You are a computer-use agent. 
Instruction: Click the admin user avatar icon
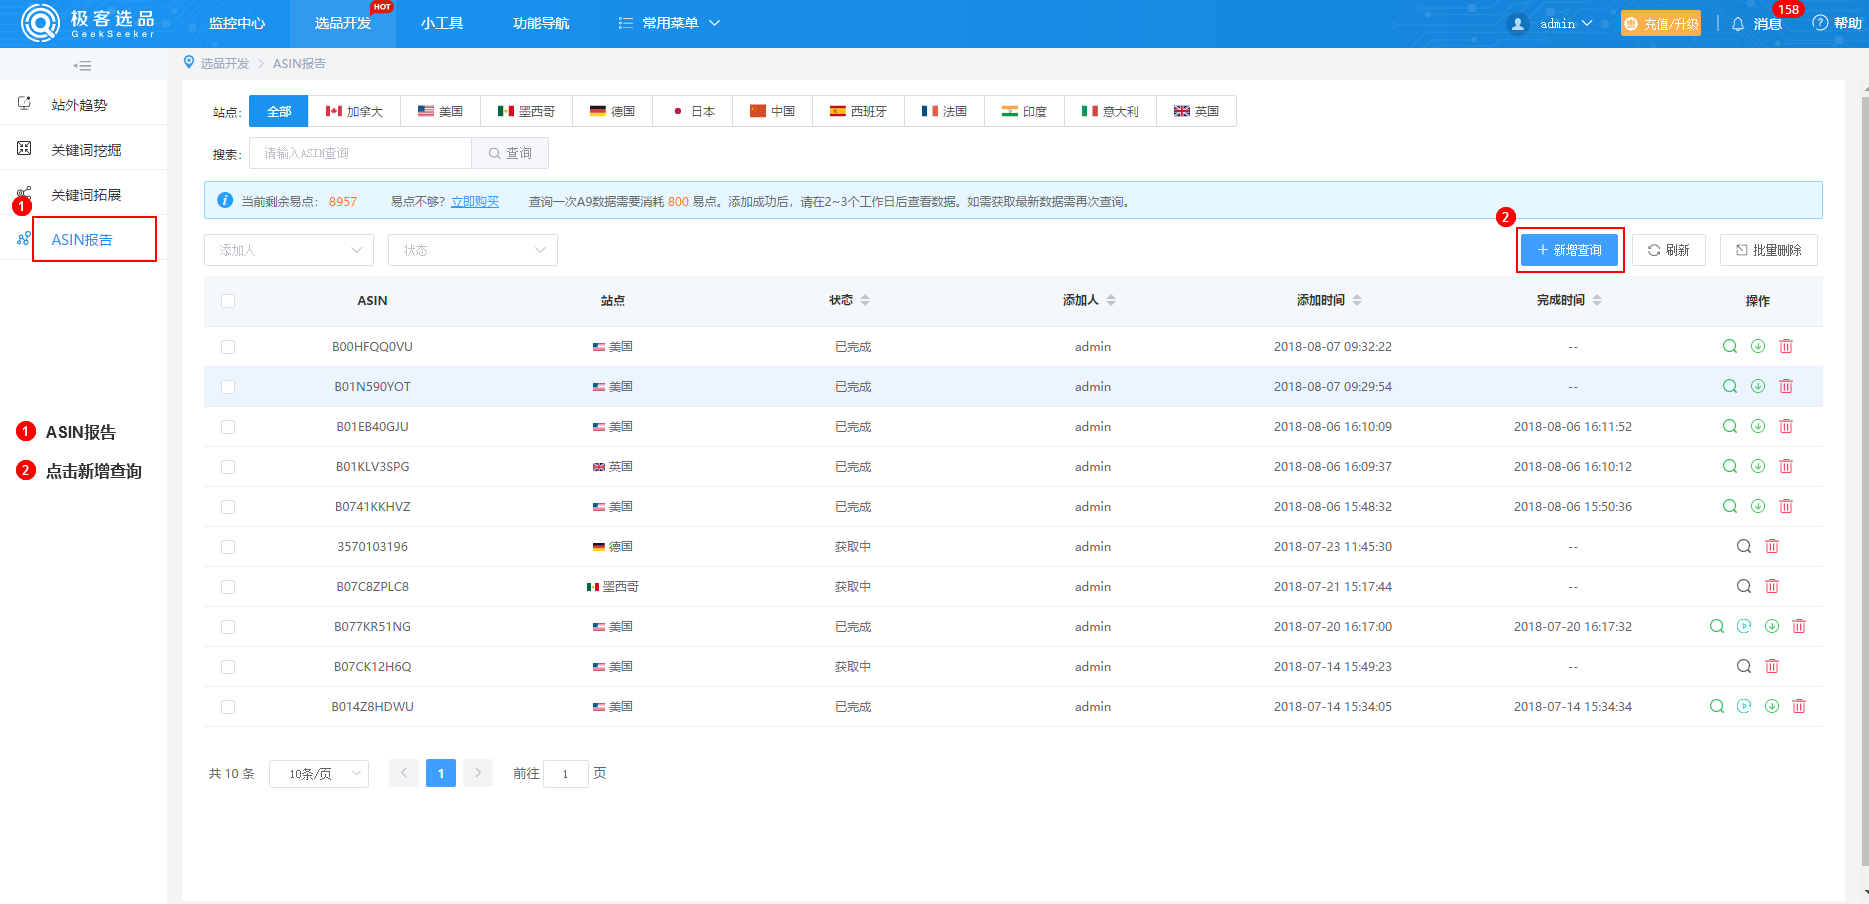[x=1518, y=24]
